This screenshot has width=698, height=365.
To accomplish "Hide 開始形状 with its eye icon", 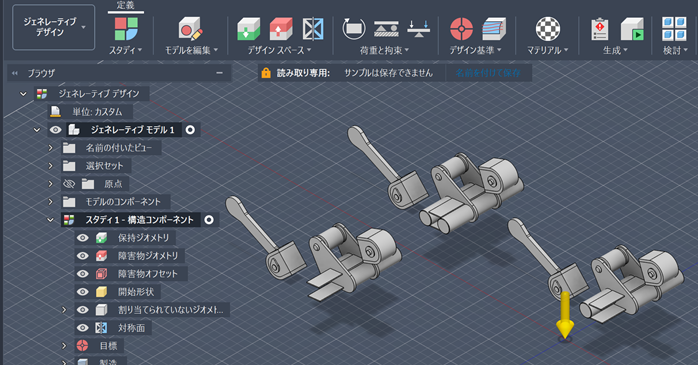I will 82,292.
